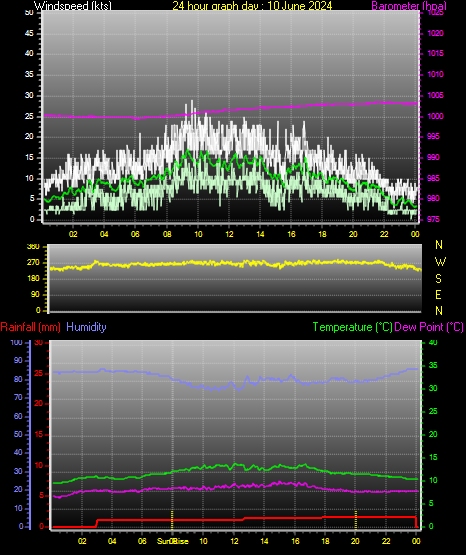
Task: Click the yellow wind direction line
Action: pyautogui.click(x=235, y=264)
